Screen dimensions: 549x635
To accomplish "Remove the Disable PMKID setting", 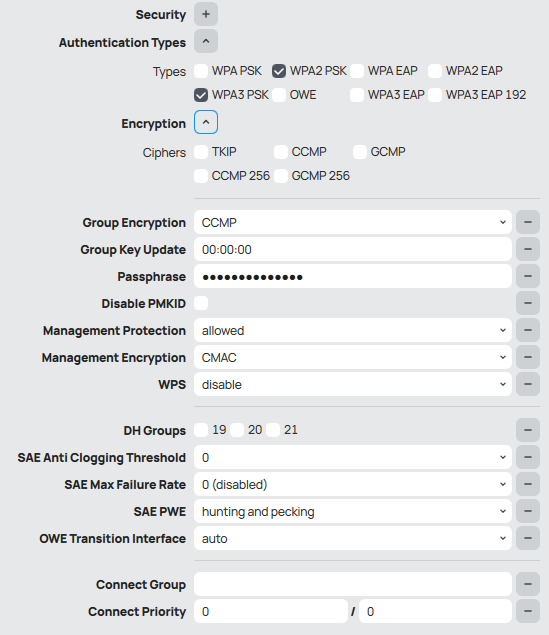I will [528, 303].
